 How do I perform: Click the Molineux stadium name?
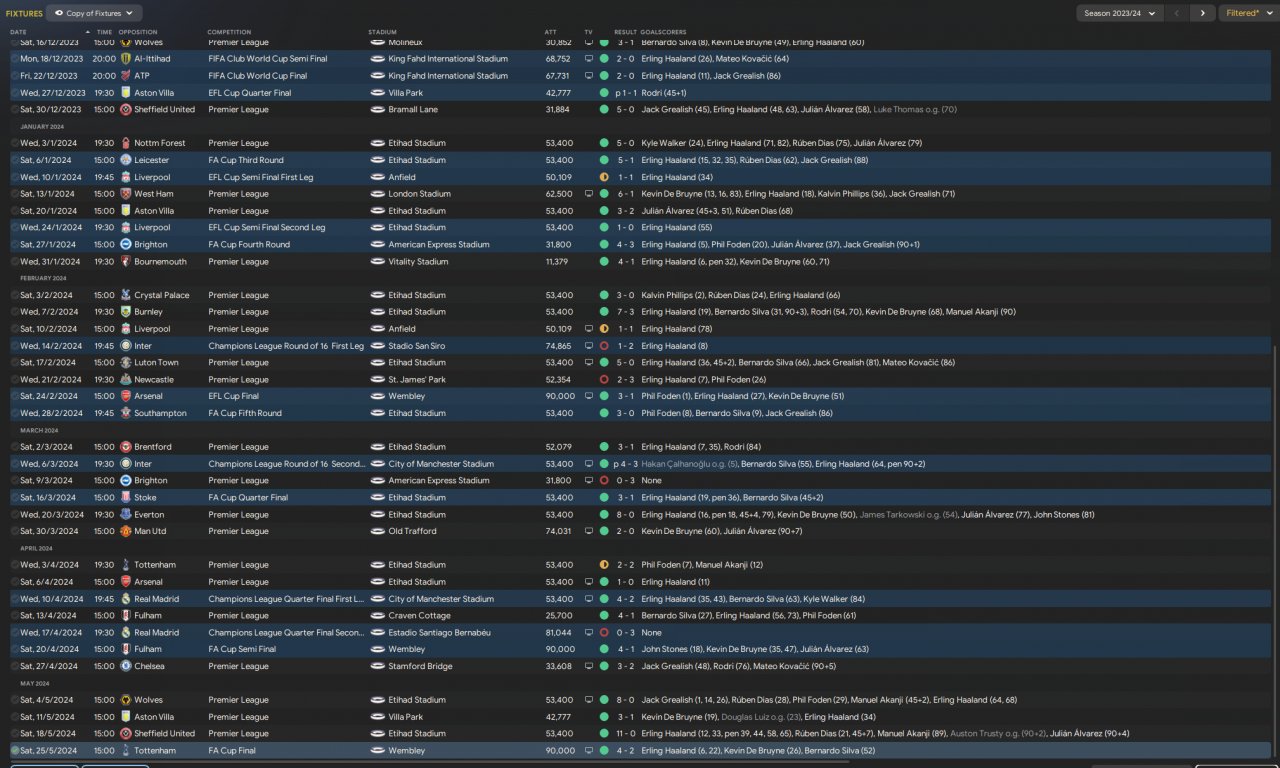406,43
